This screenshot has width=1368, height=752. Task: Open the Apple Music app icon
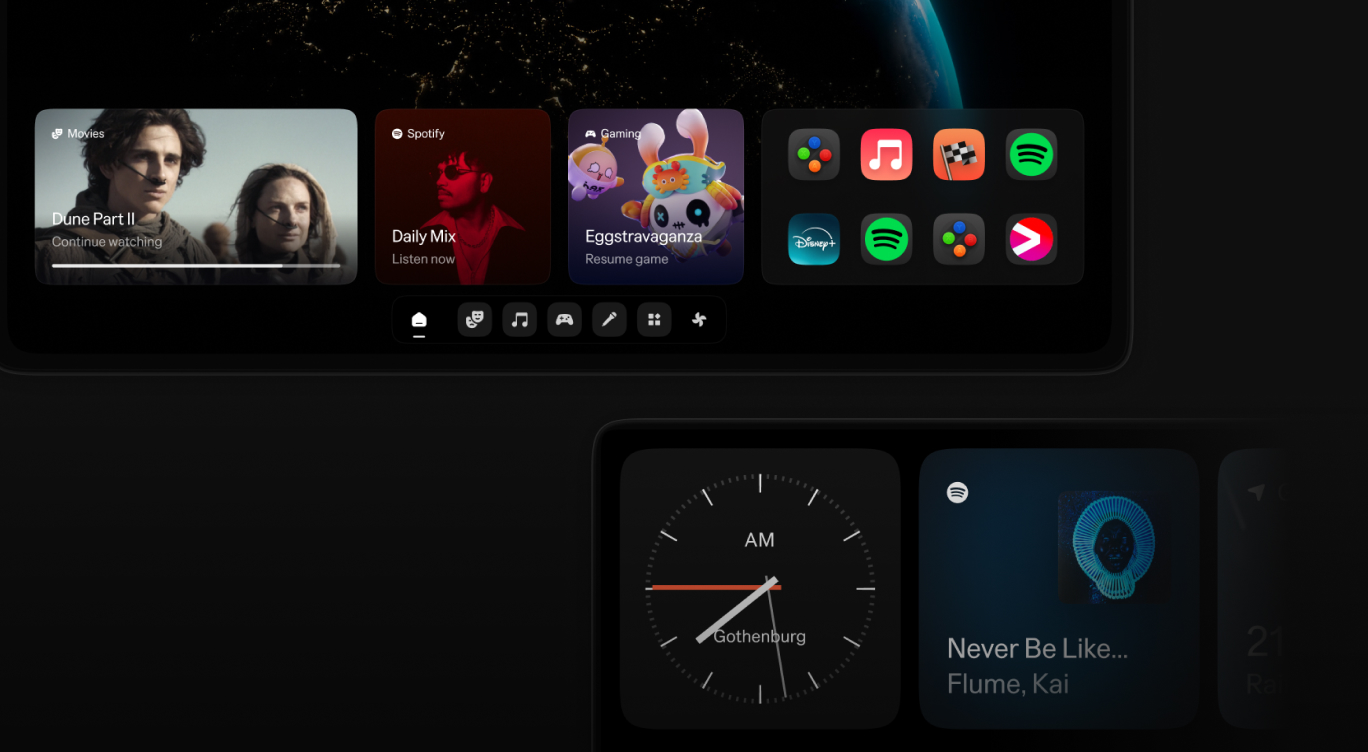click(886, 155)
